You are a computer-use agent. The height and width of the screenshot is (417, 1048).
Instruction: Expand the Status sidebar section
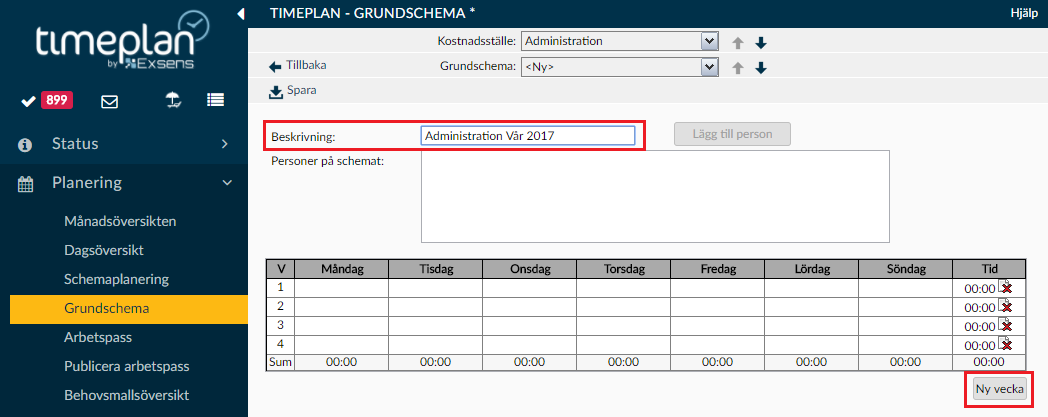pyautogui.click(x=124, y=144)
